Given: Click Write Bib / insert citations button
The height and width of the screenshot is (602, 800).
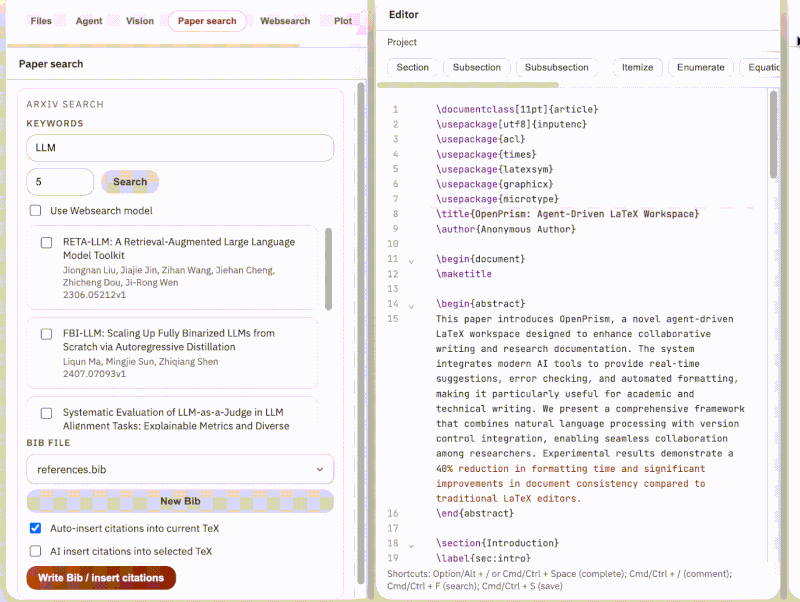Looking at the screenshot, I should (x=101, y=578).
